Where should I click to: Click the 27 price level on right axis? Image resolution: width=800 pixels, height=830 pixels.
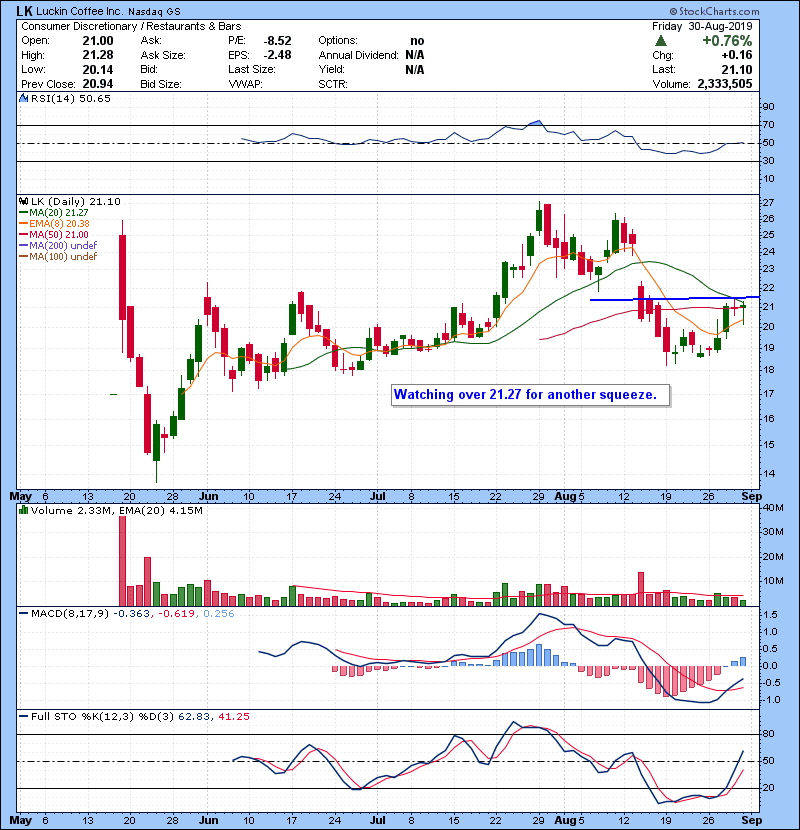click(x=768, y=203)
